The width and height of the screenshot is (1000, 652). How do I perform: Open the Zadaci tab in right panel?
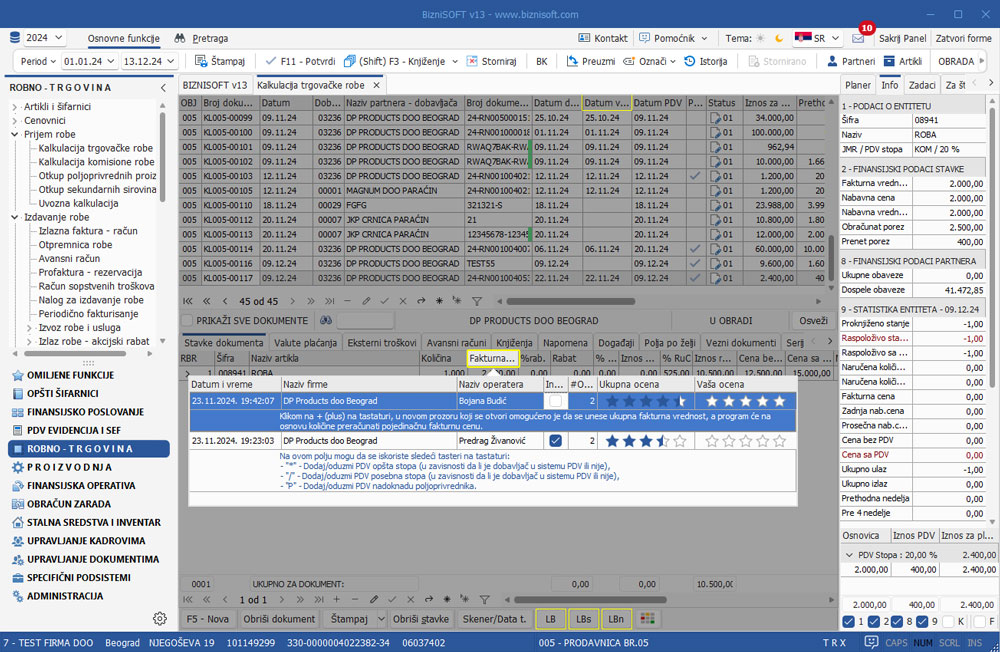click(x=922, y=85)
